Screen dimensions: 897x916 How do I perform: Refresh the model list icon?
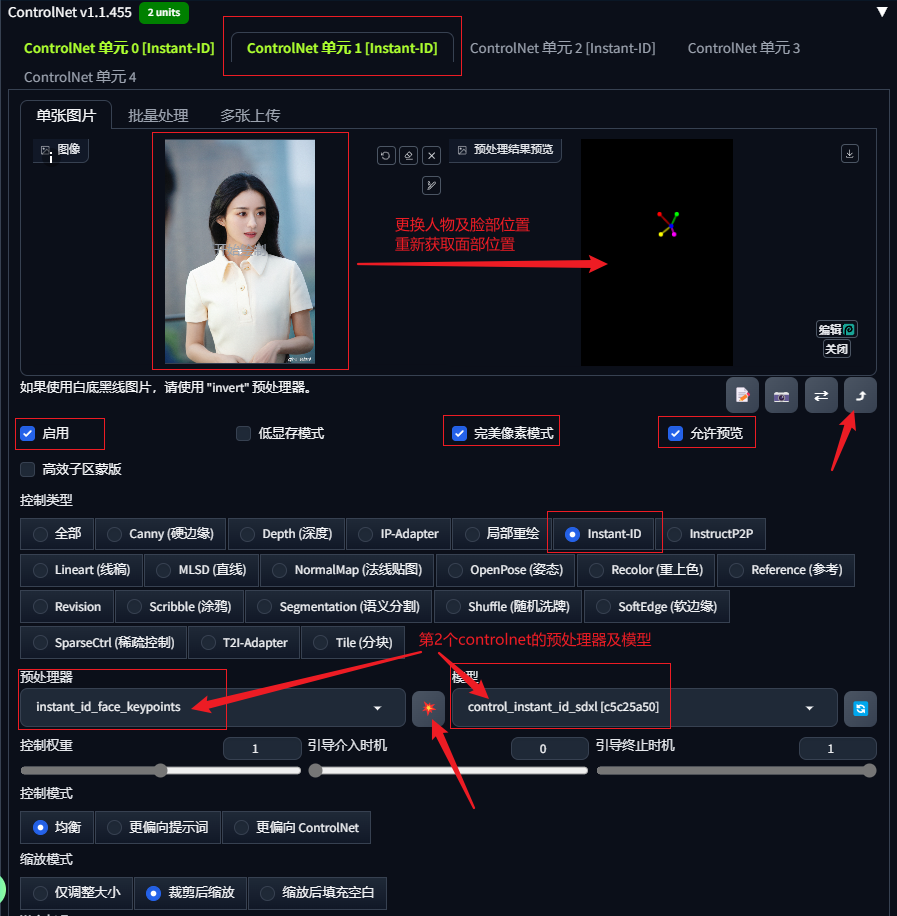(x=860, y=709)
